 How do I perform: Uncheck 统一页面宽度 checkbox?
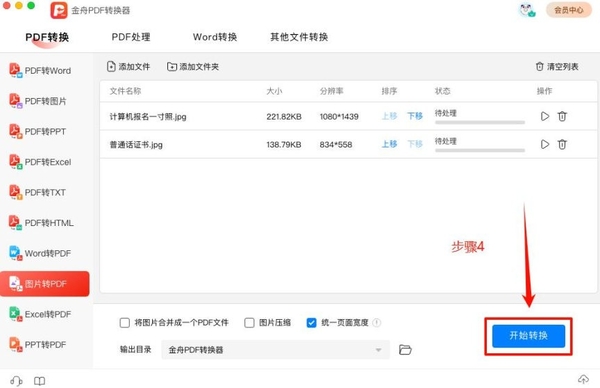tap(311, 323)
